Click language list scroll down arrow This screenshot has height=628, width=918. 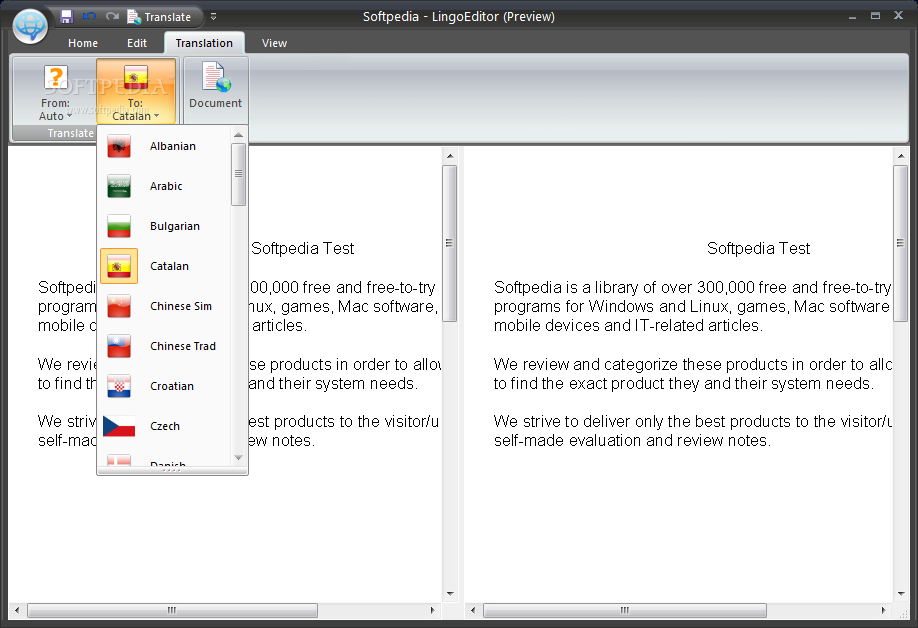[238, 458]
